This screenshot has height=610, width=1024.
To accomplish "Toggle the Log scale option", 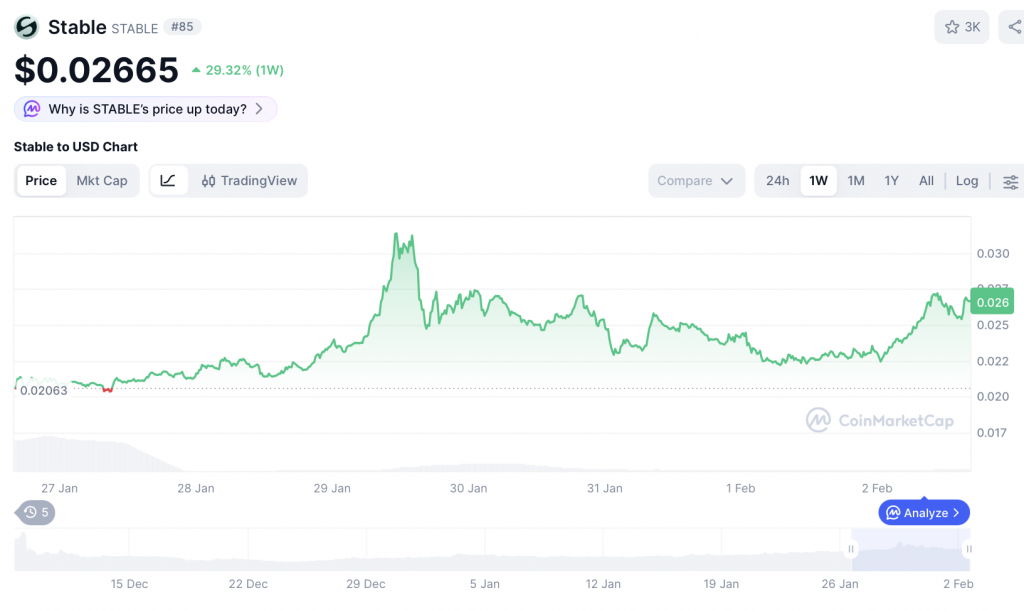I will [x=966, y=181].
